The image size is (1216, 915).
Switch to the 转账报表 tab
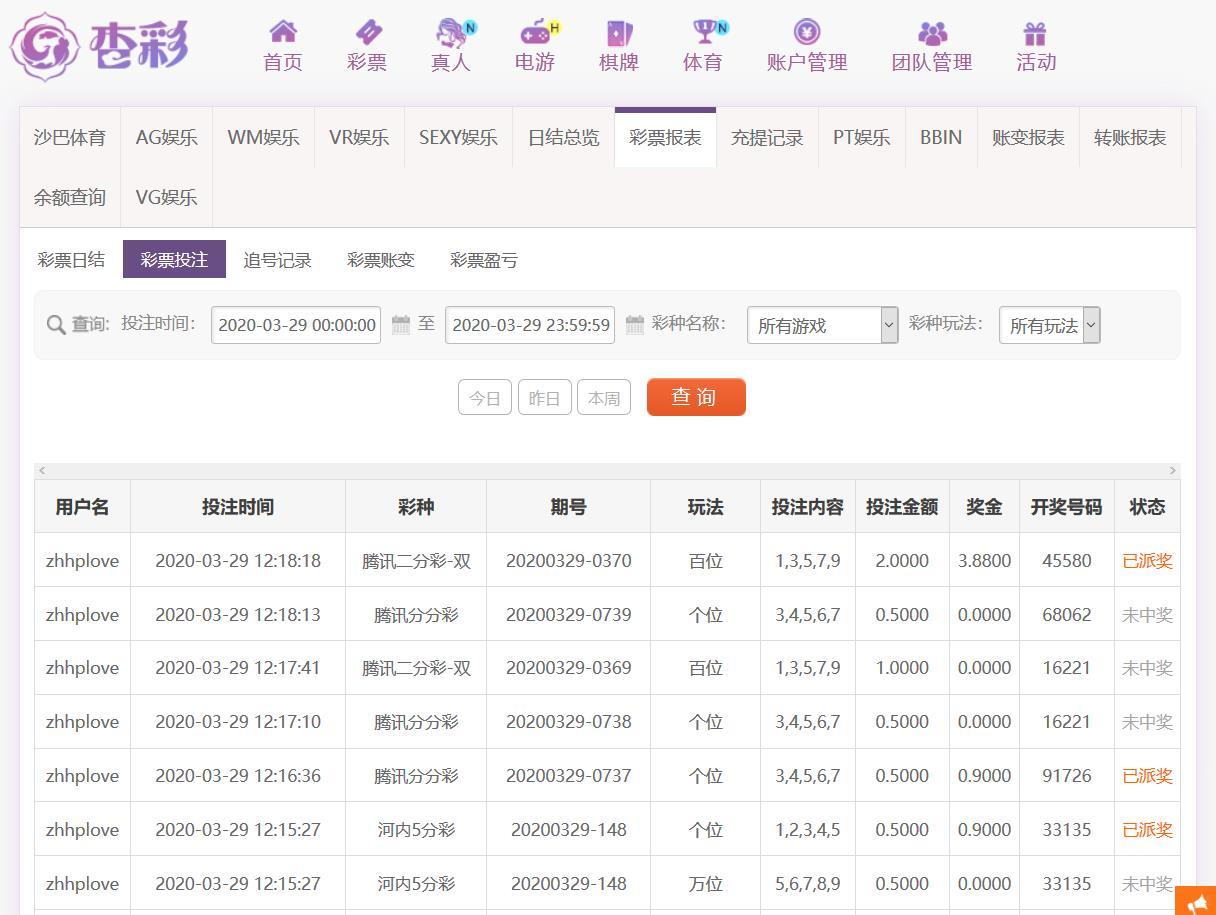(1130, 138)
